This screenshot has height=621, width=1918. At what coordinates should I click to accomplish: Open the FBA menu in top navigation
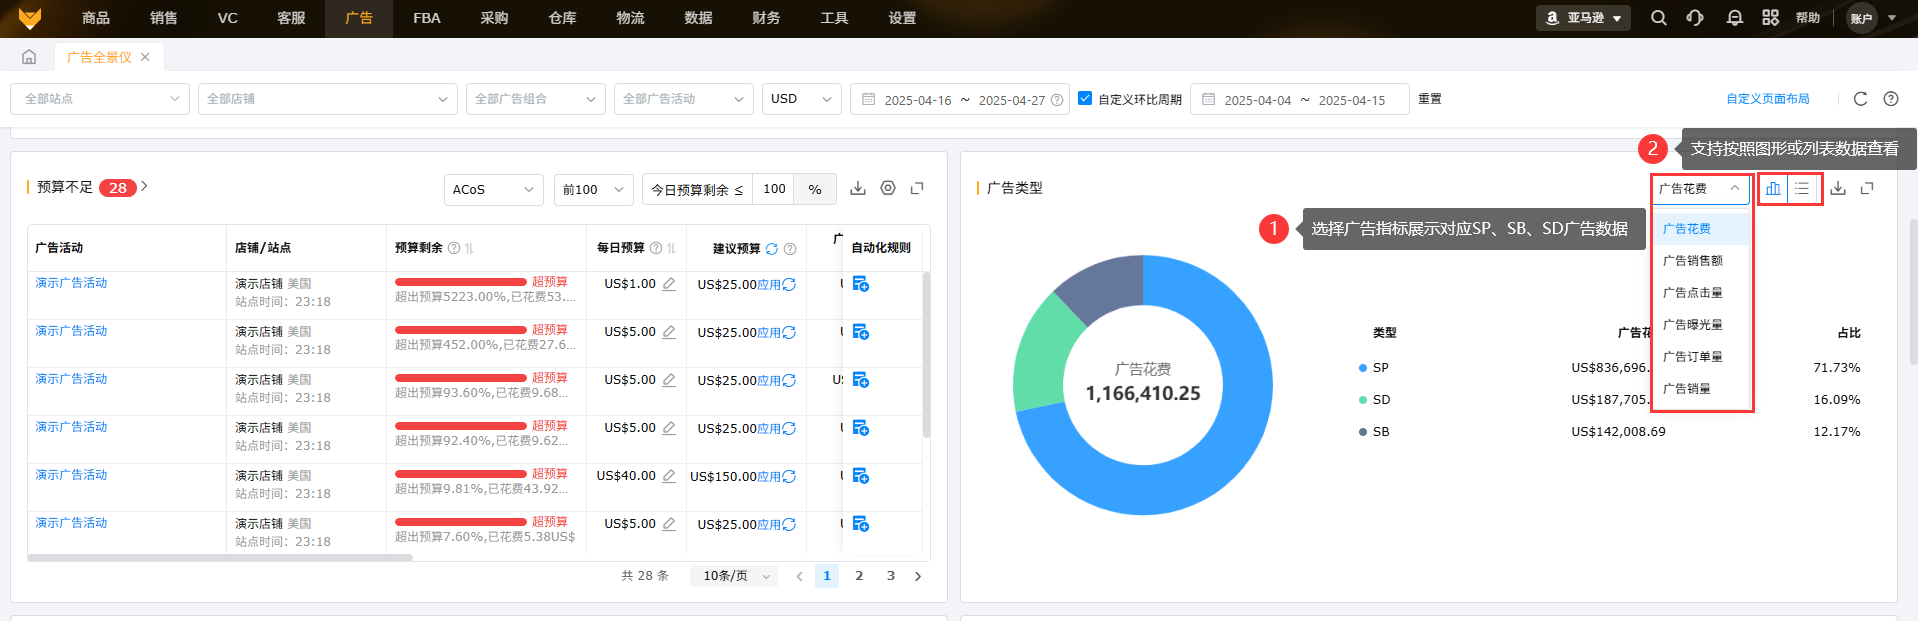[x=427, y=18]
